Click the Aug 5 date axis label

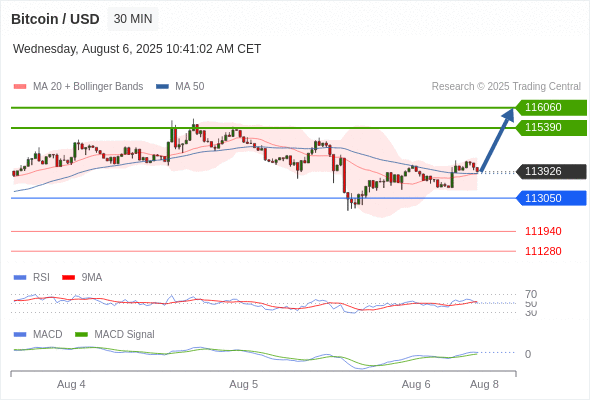pyautogui.click(x=243, y=385)
